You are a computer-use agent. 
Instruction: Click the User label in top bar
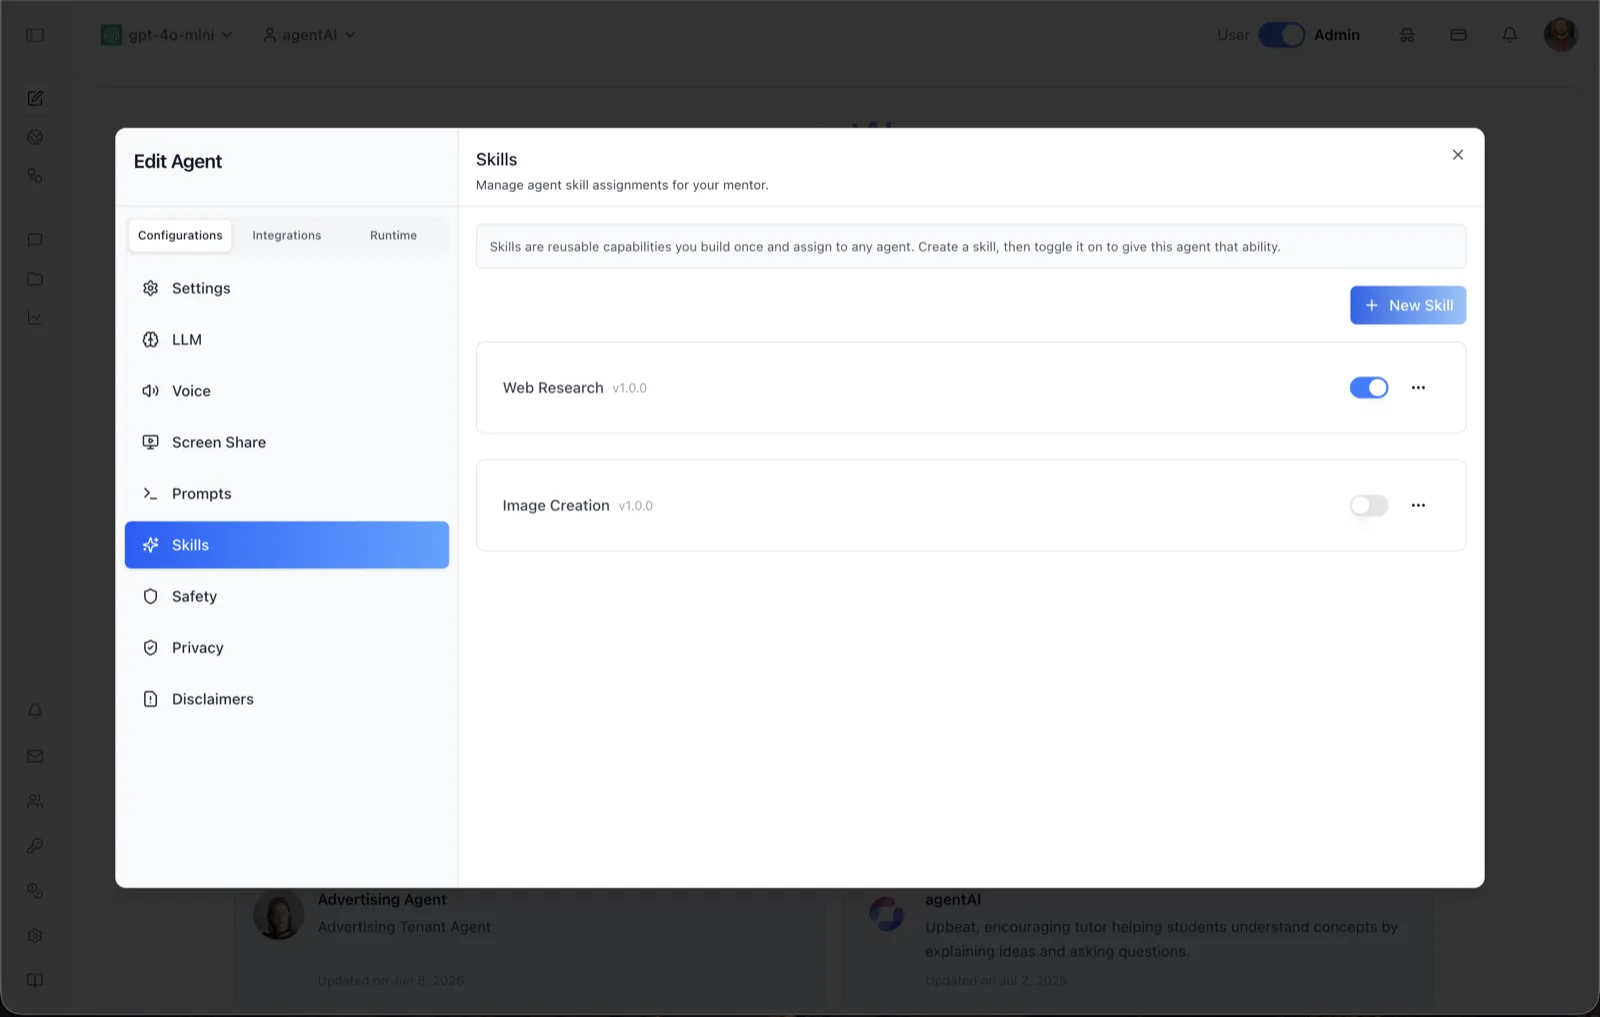point(1233,35)
